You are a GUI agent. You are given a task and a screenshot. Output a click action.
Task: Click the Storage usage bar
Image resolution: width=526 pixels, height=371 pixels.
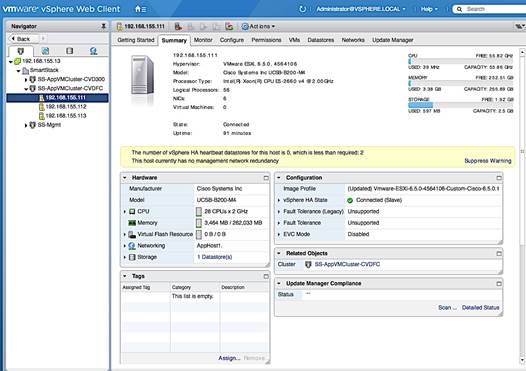[x=460, y=105]
